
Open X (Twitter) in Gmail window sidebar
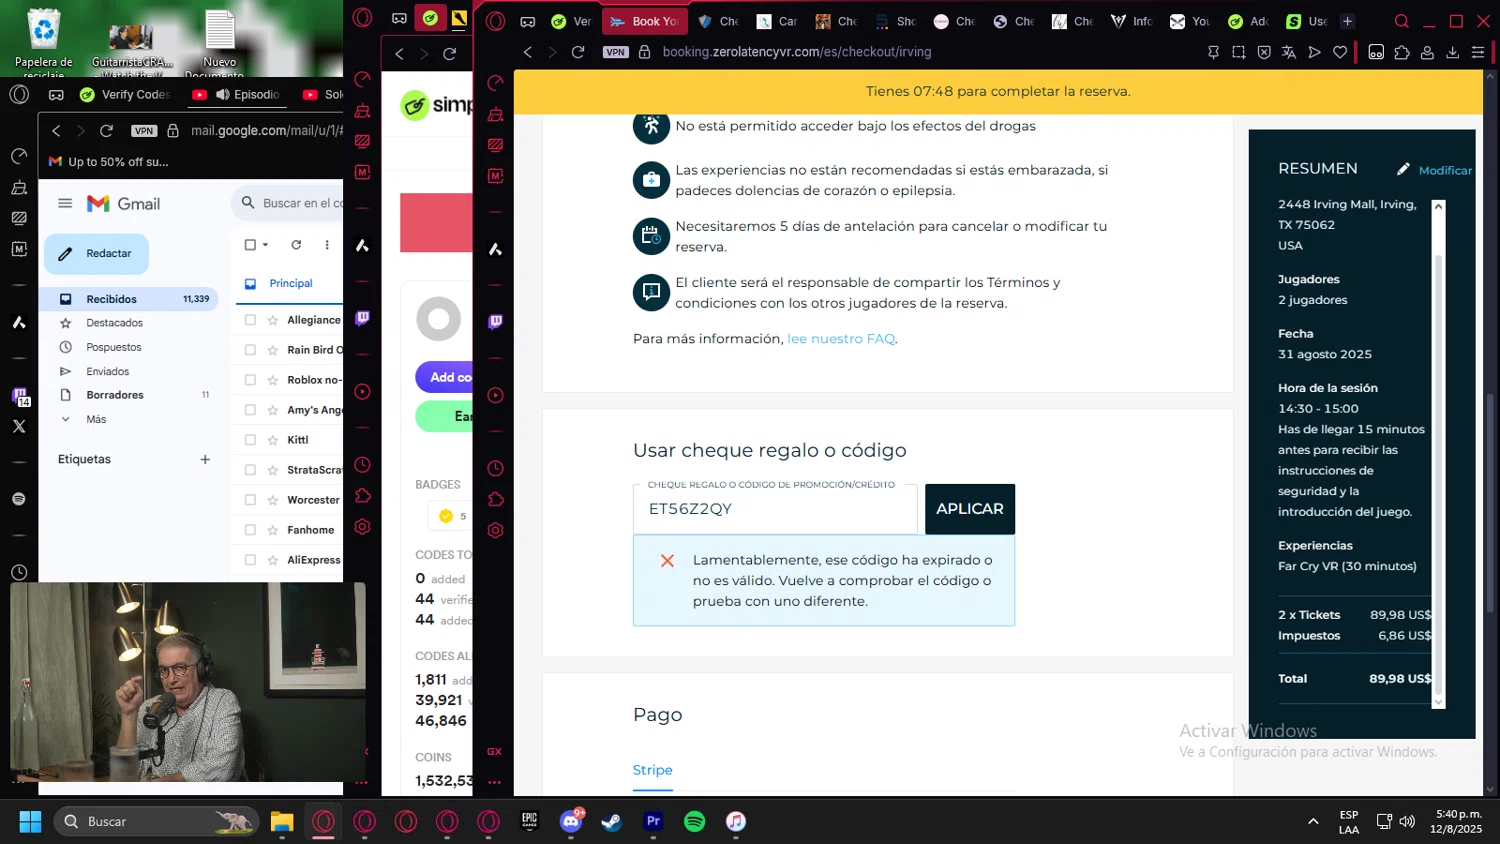[19, 426]
